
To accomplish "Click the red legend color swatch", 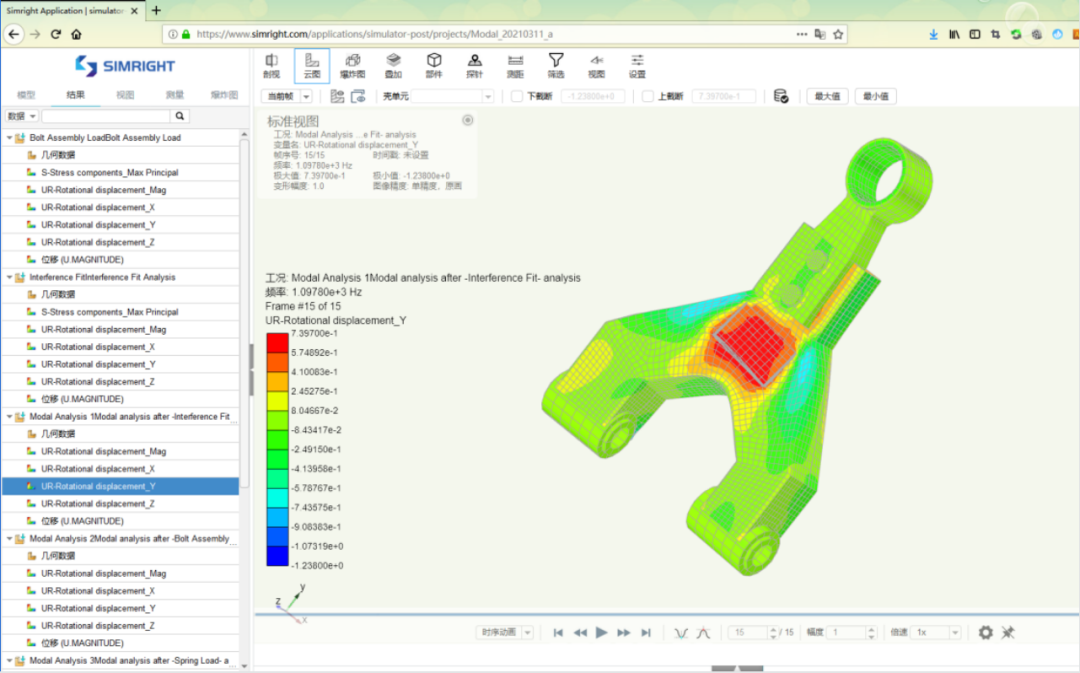I will click(278, 343).
